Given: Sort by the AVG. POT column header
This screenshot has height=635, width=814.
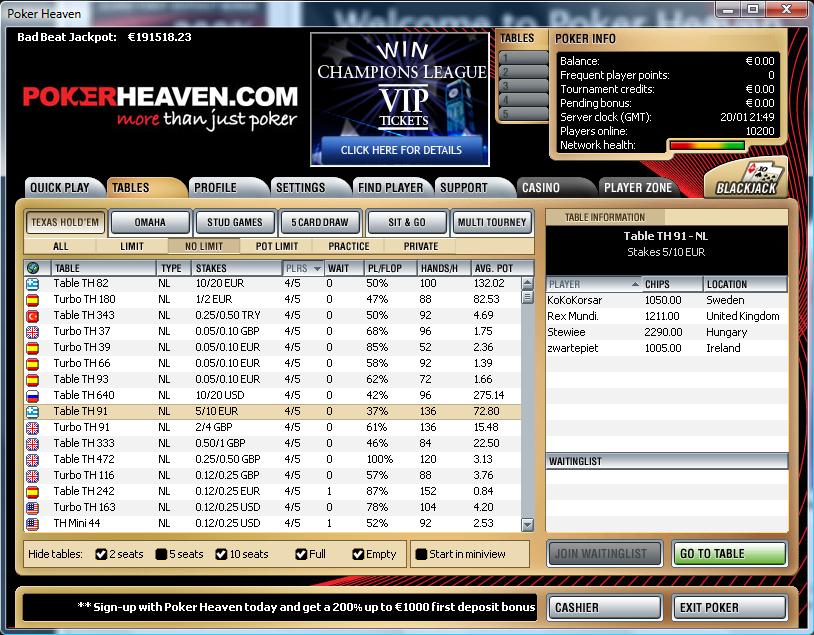Looking at the screenshot, I should pyautogui.click(x=502, y=268).
